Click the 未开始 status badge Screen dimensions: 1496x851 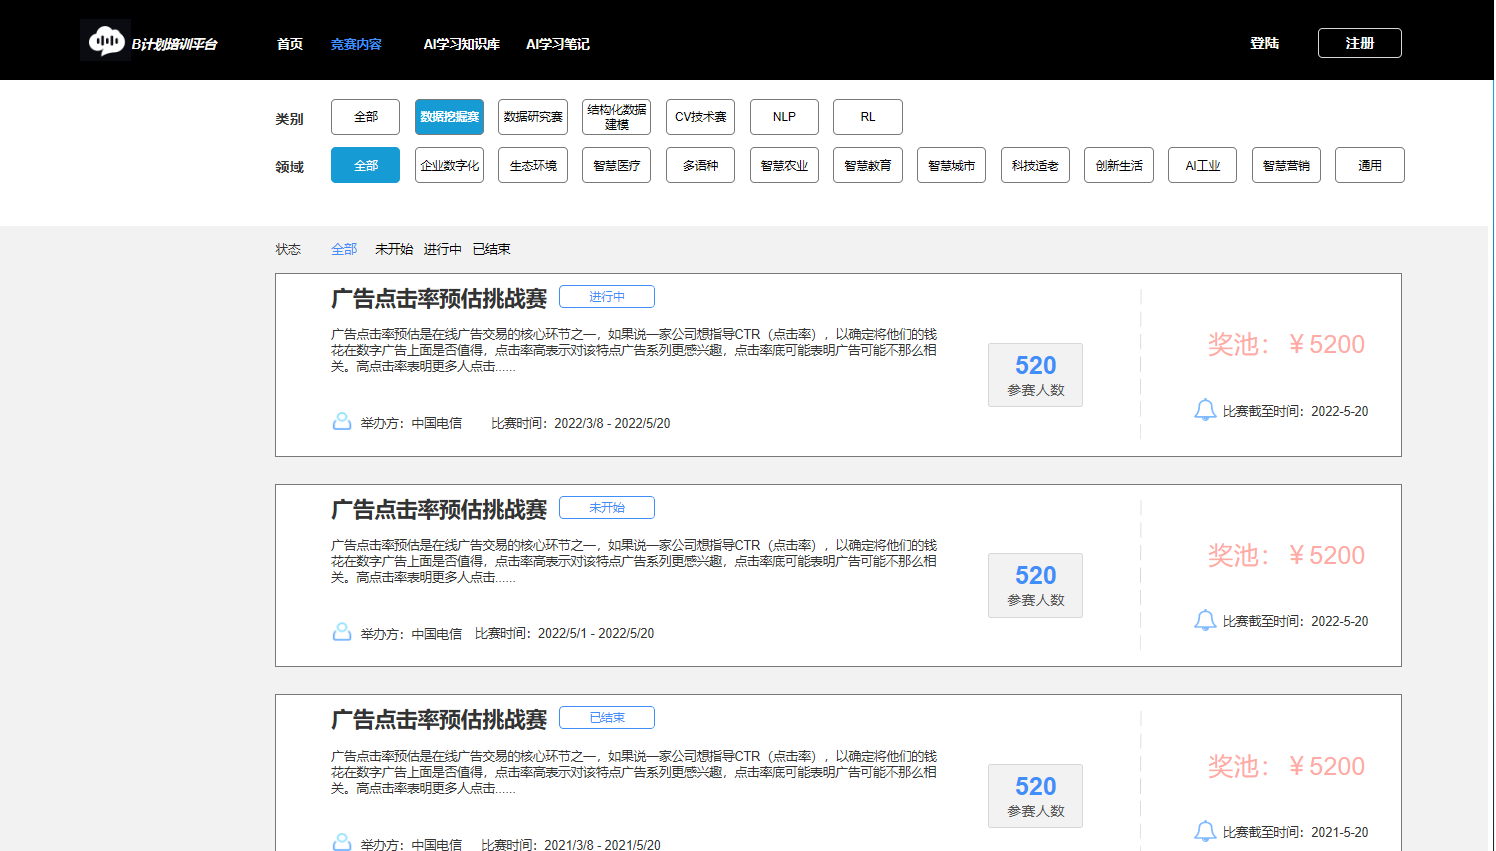(x=607, y=508)
